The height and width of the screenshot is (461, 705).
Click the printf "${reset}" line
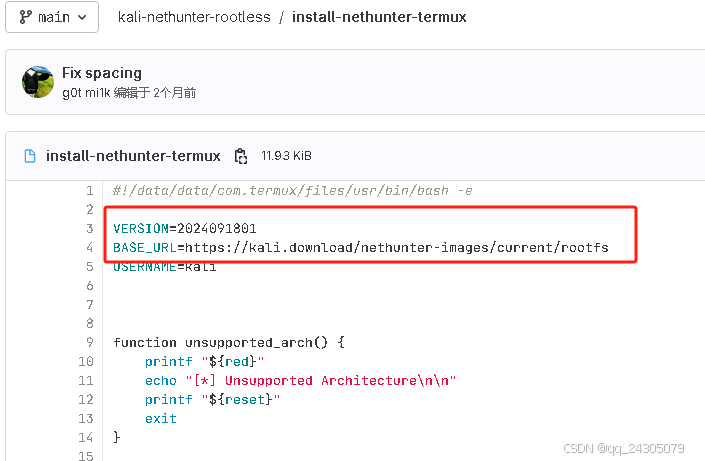(x=212, y=399)
